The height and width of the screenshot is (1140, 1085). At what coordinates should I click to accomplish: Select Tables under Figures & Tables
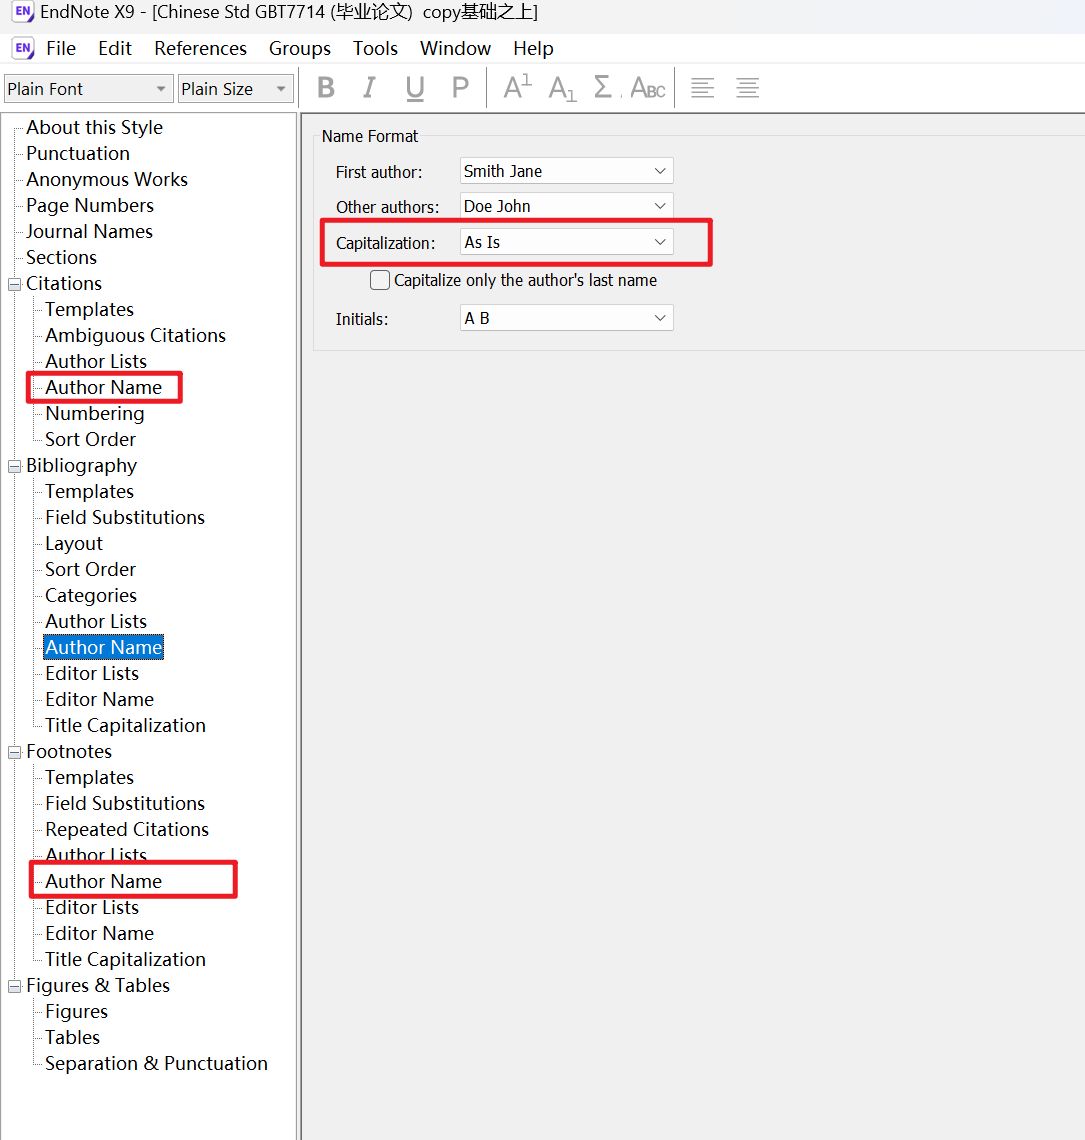tap(72, 1037)
